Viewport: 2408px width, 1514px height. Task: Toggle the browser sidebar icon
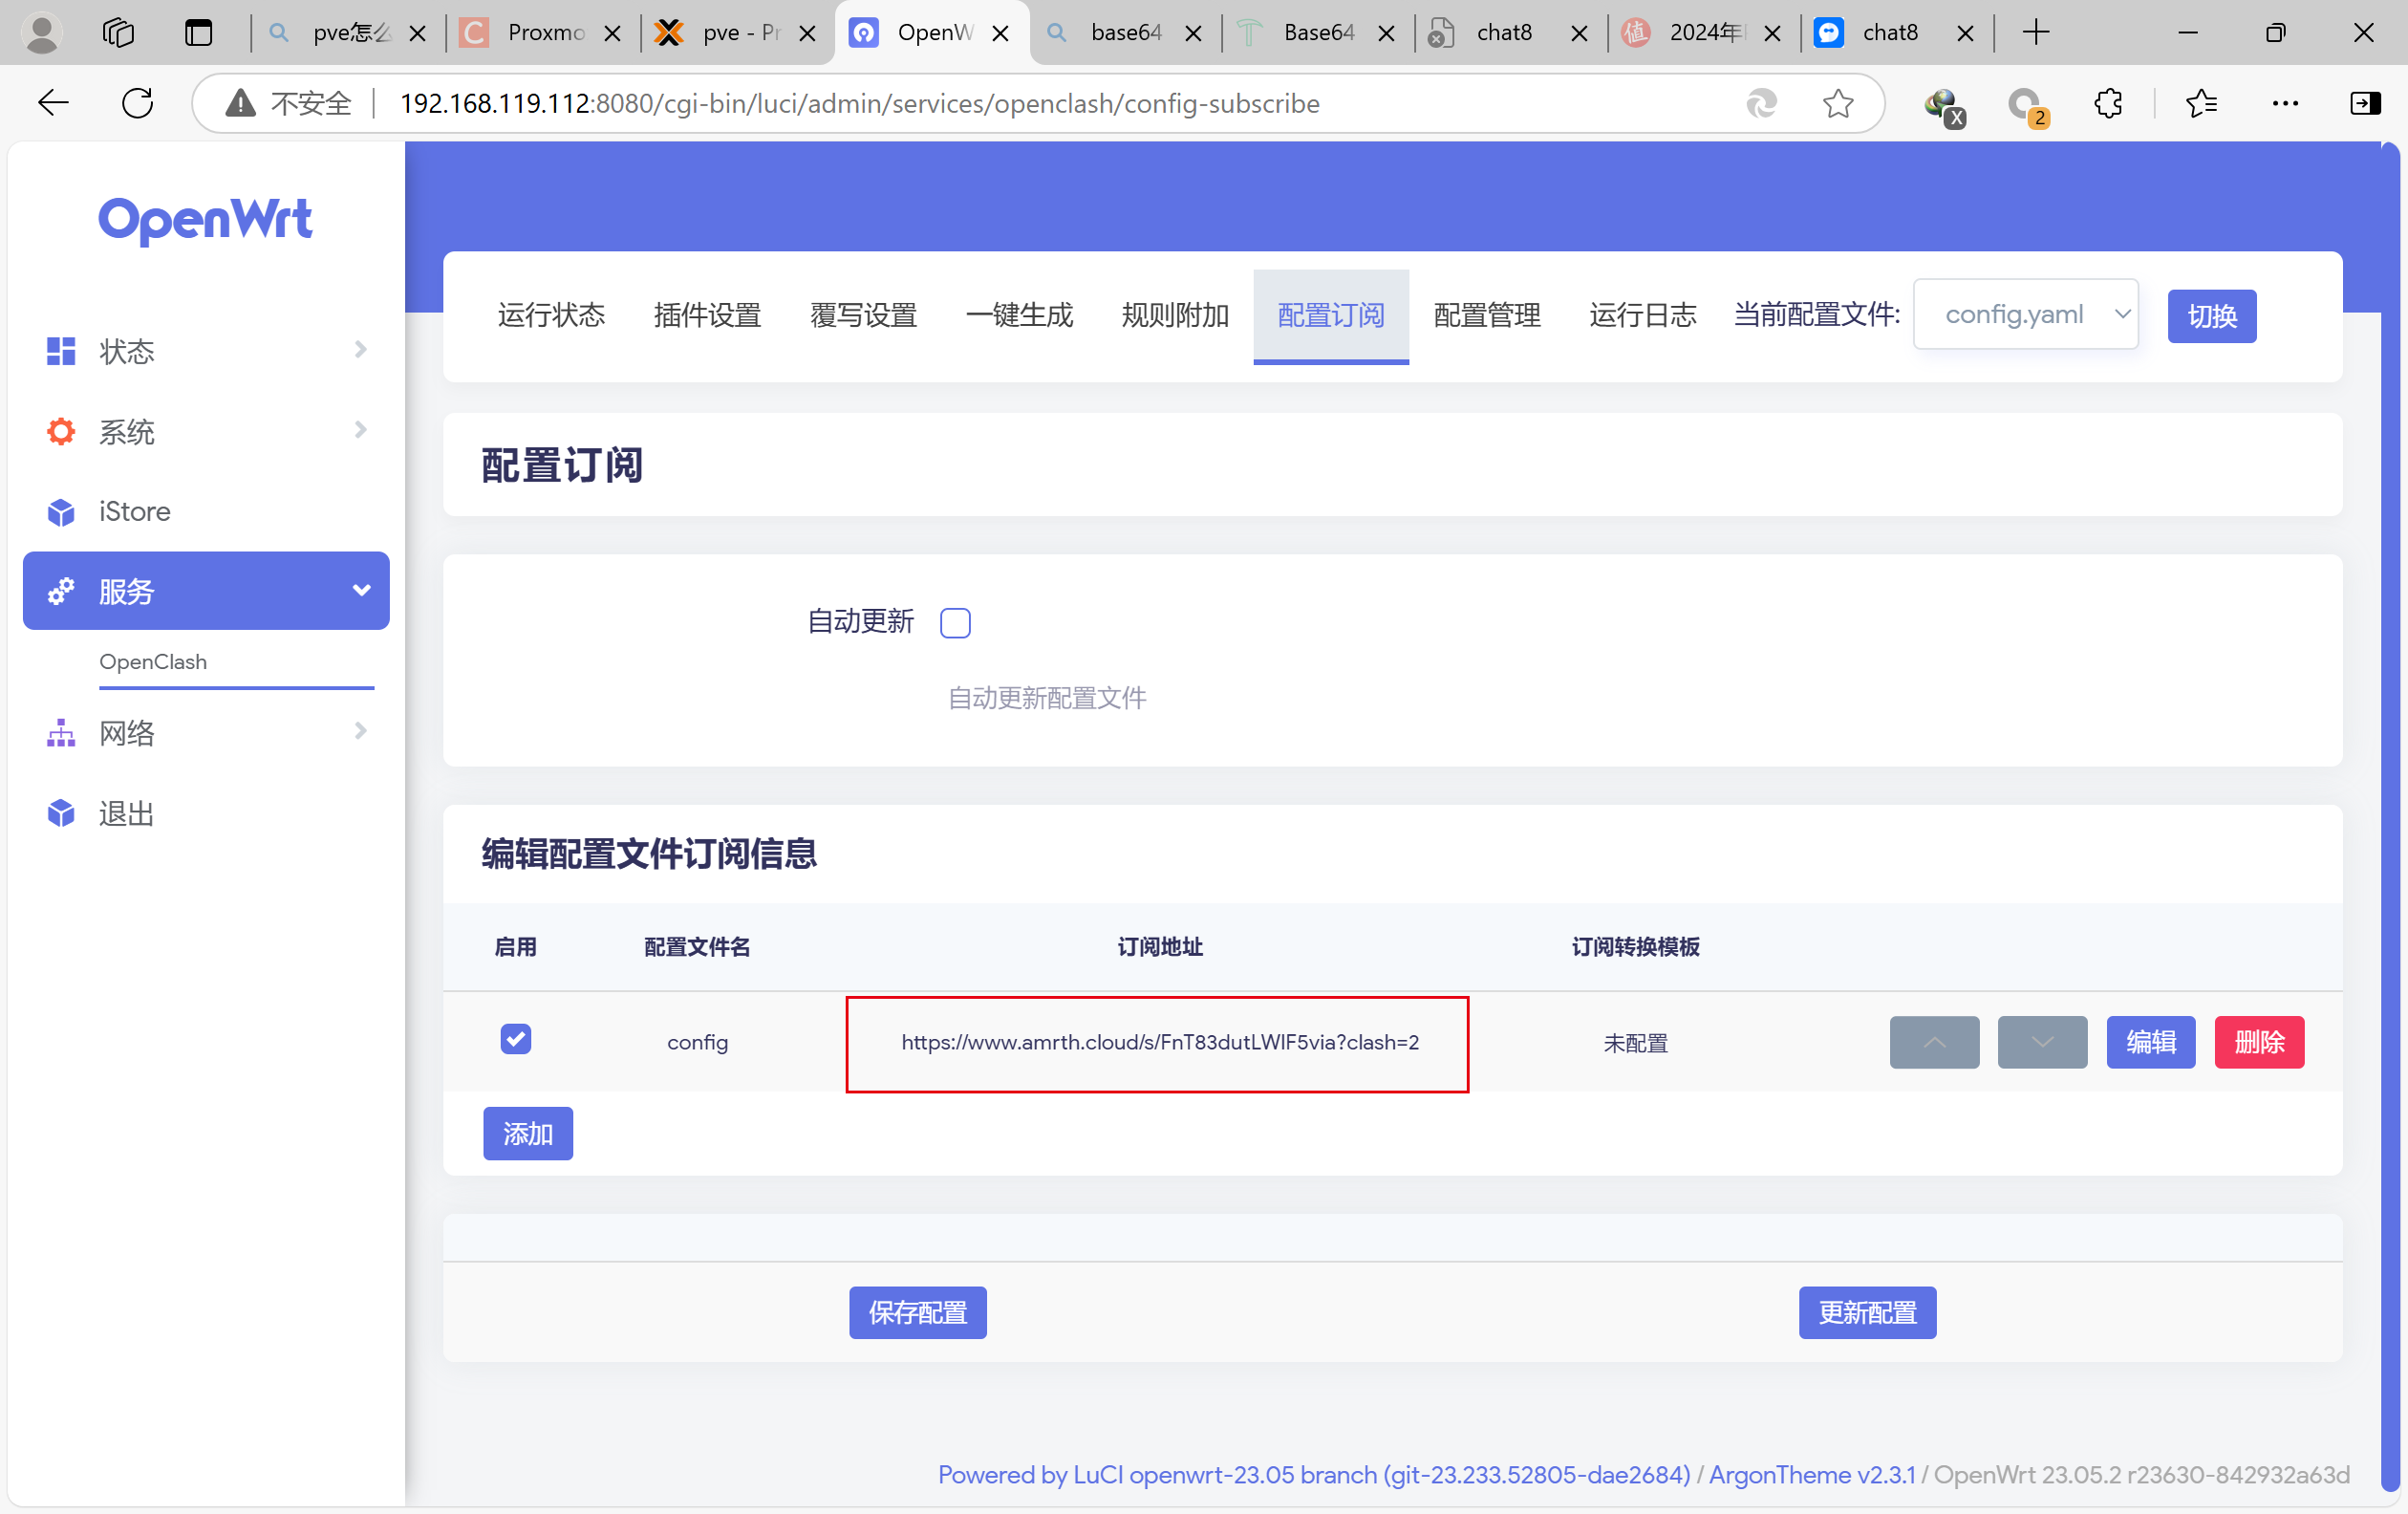[x=2365, y=103]
